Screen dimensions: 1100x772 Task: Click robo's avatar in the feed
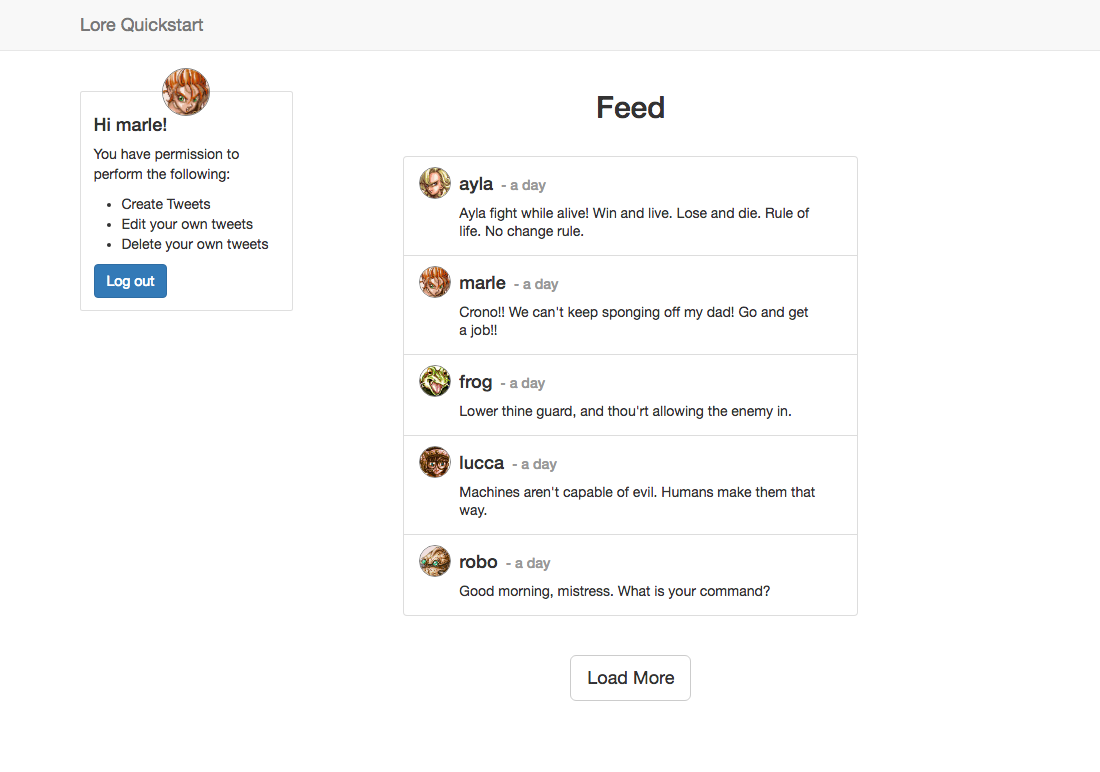pos(435,561)
